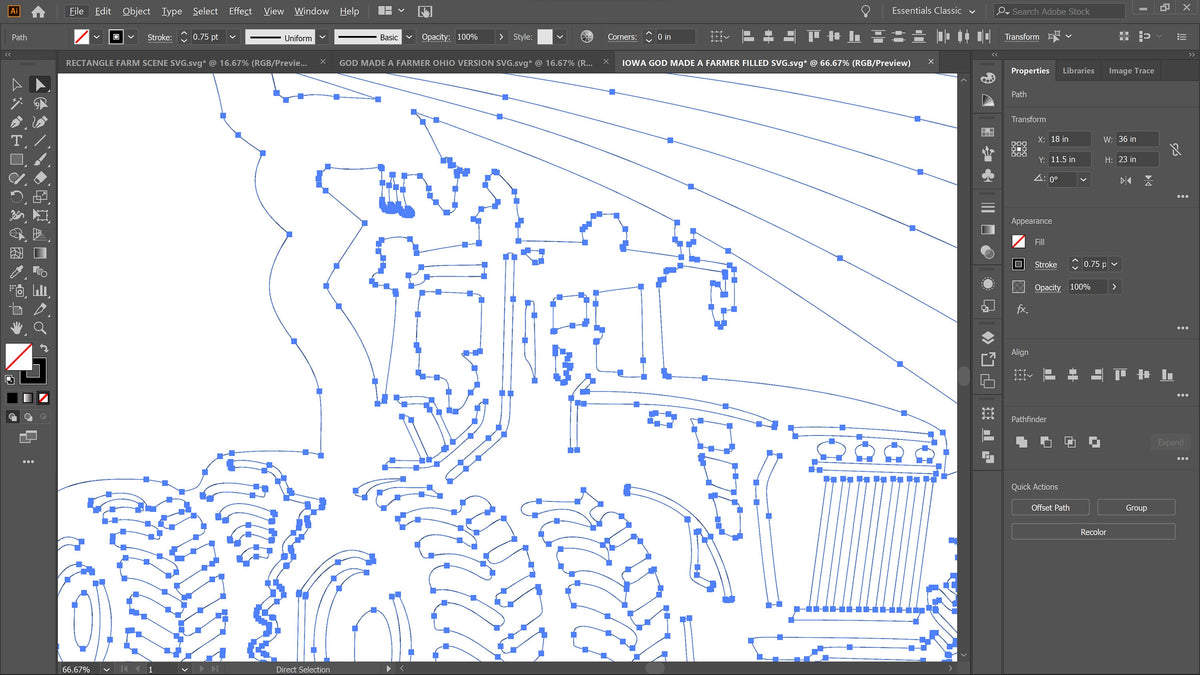Pick the Artboard tool
The image size is (1200, 675).
pyautogui.click(x=17, y=309)
